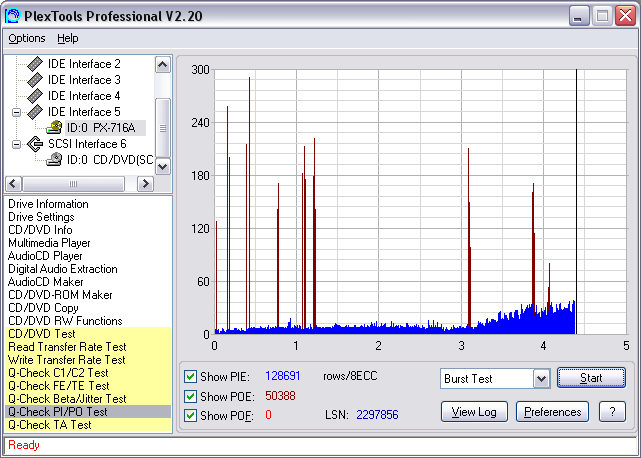641x458 pixels.
Task: Open CD/DVD-ROM Maker
Action: pos(60,295)
